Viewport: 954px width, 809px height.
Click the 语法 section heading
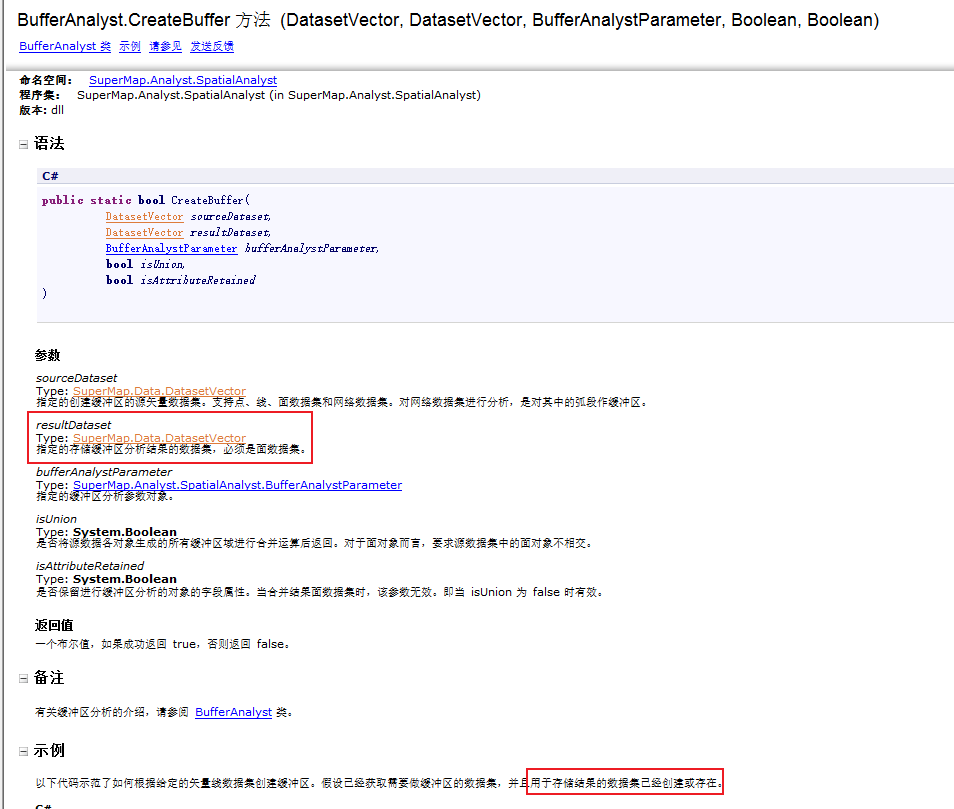[x=49, y=144]
